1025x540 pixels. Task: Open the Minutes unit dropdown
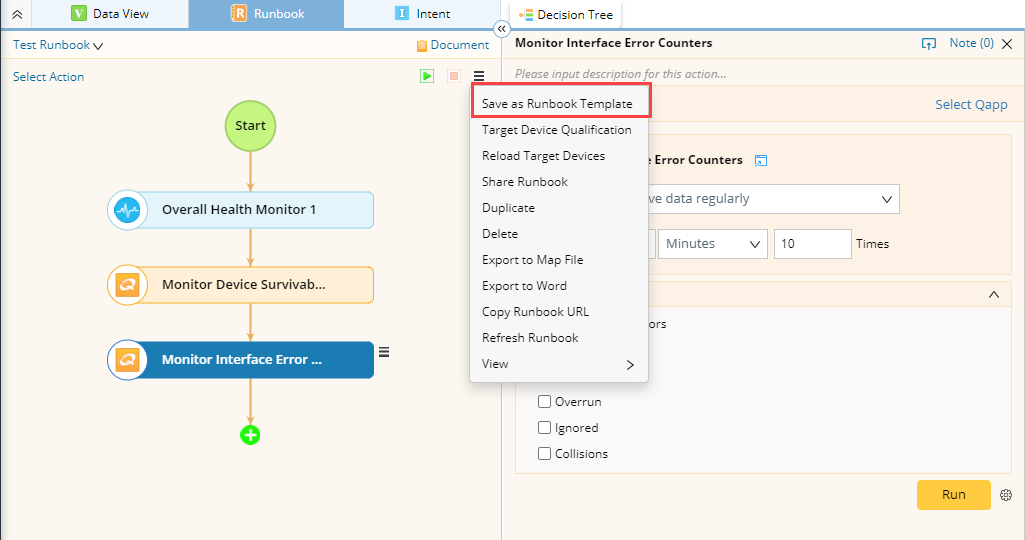click(x=712, y=244)
